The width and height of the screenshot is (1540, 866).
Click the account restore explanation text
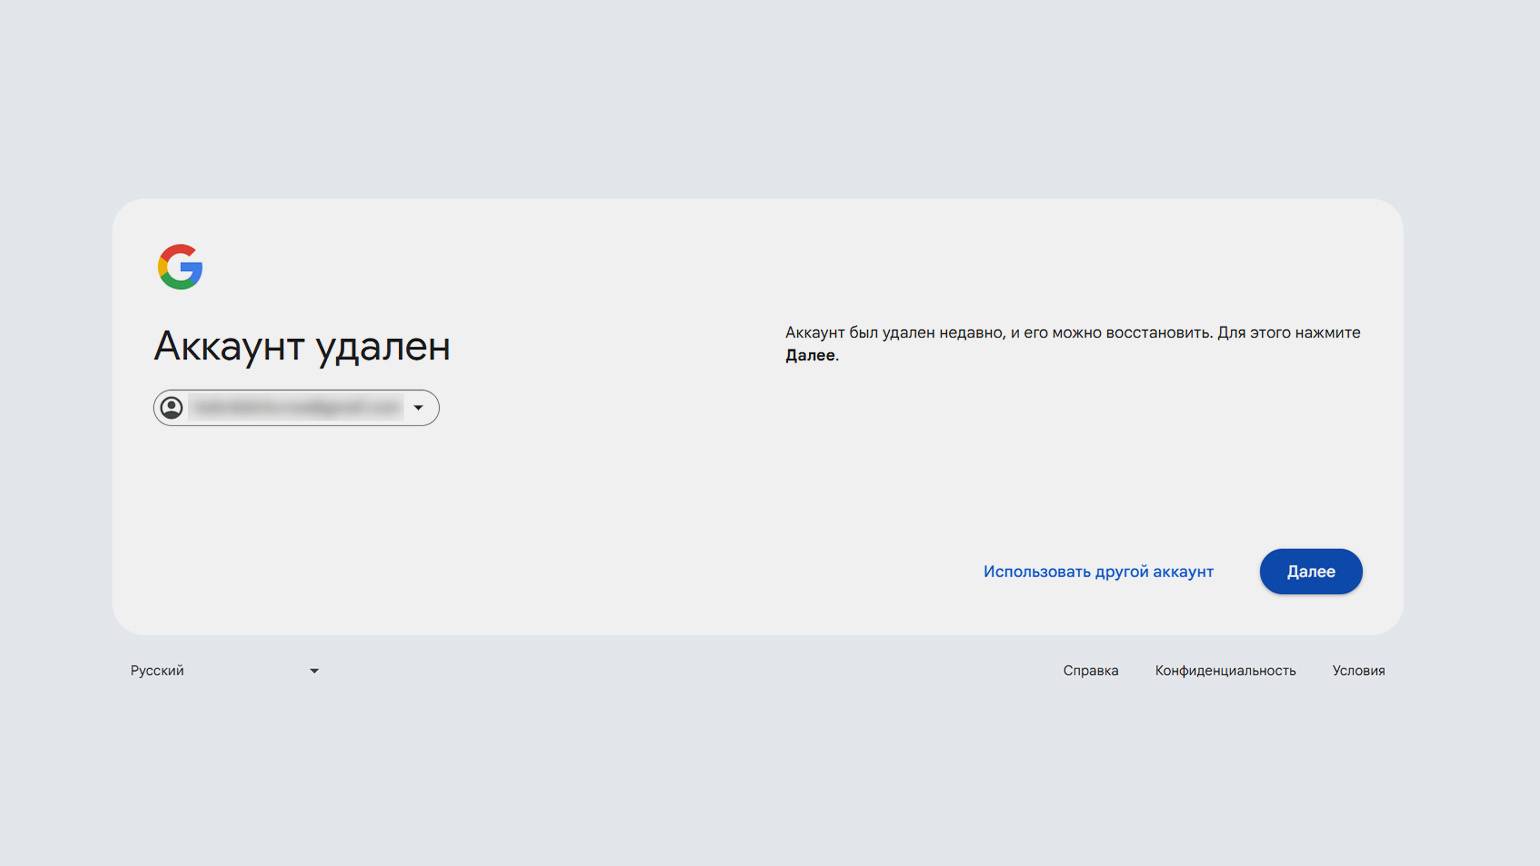[1073, 344]
